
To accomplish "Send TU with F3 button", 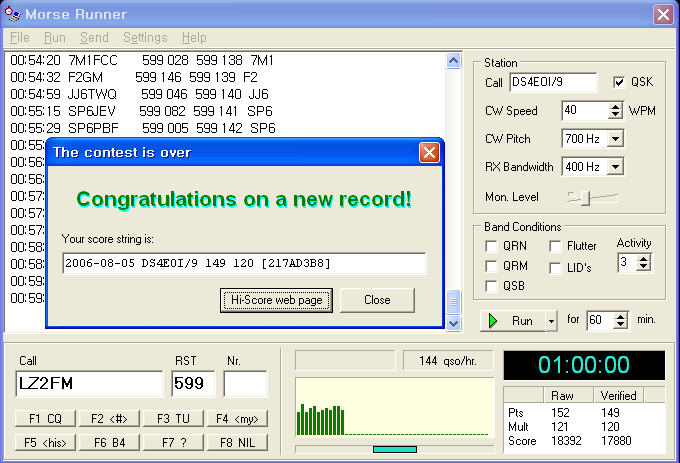I will pos(173,419).
